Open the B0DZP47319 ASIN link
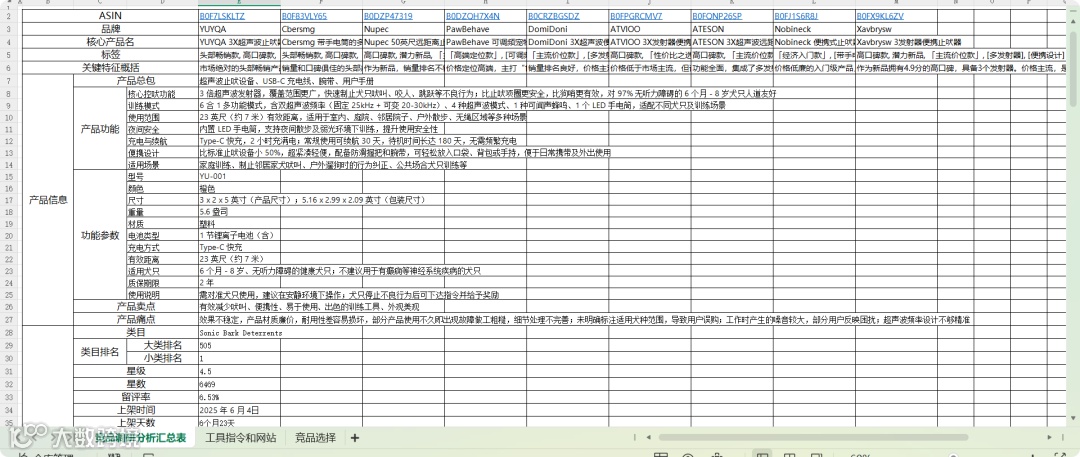The image size is (1080, 457). click(388, 16)
